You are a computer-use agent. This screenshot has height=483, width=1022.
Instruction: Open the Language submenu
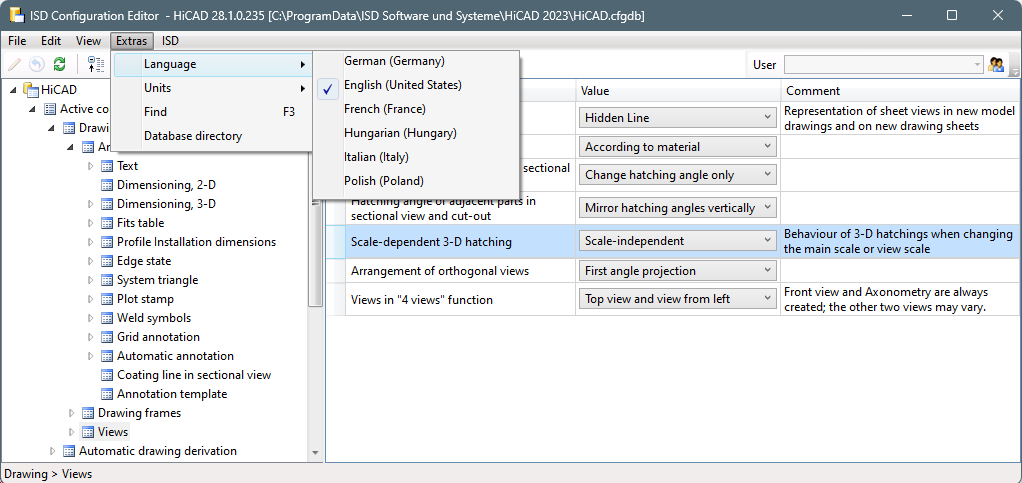click(212, 65)
